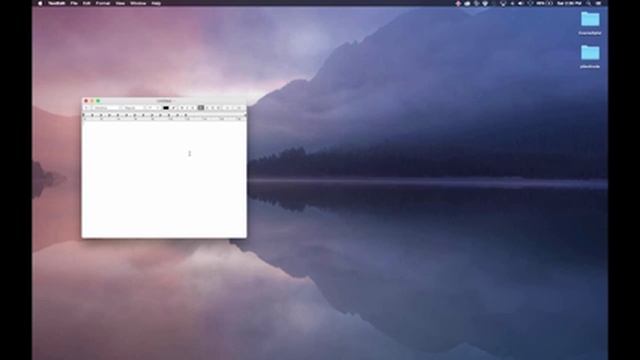Toggle bold formatting
640x360 pixels.
coord(182,108)
